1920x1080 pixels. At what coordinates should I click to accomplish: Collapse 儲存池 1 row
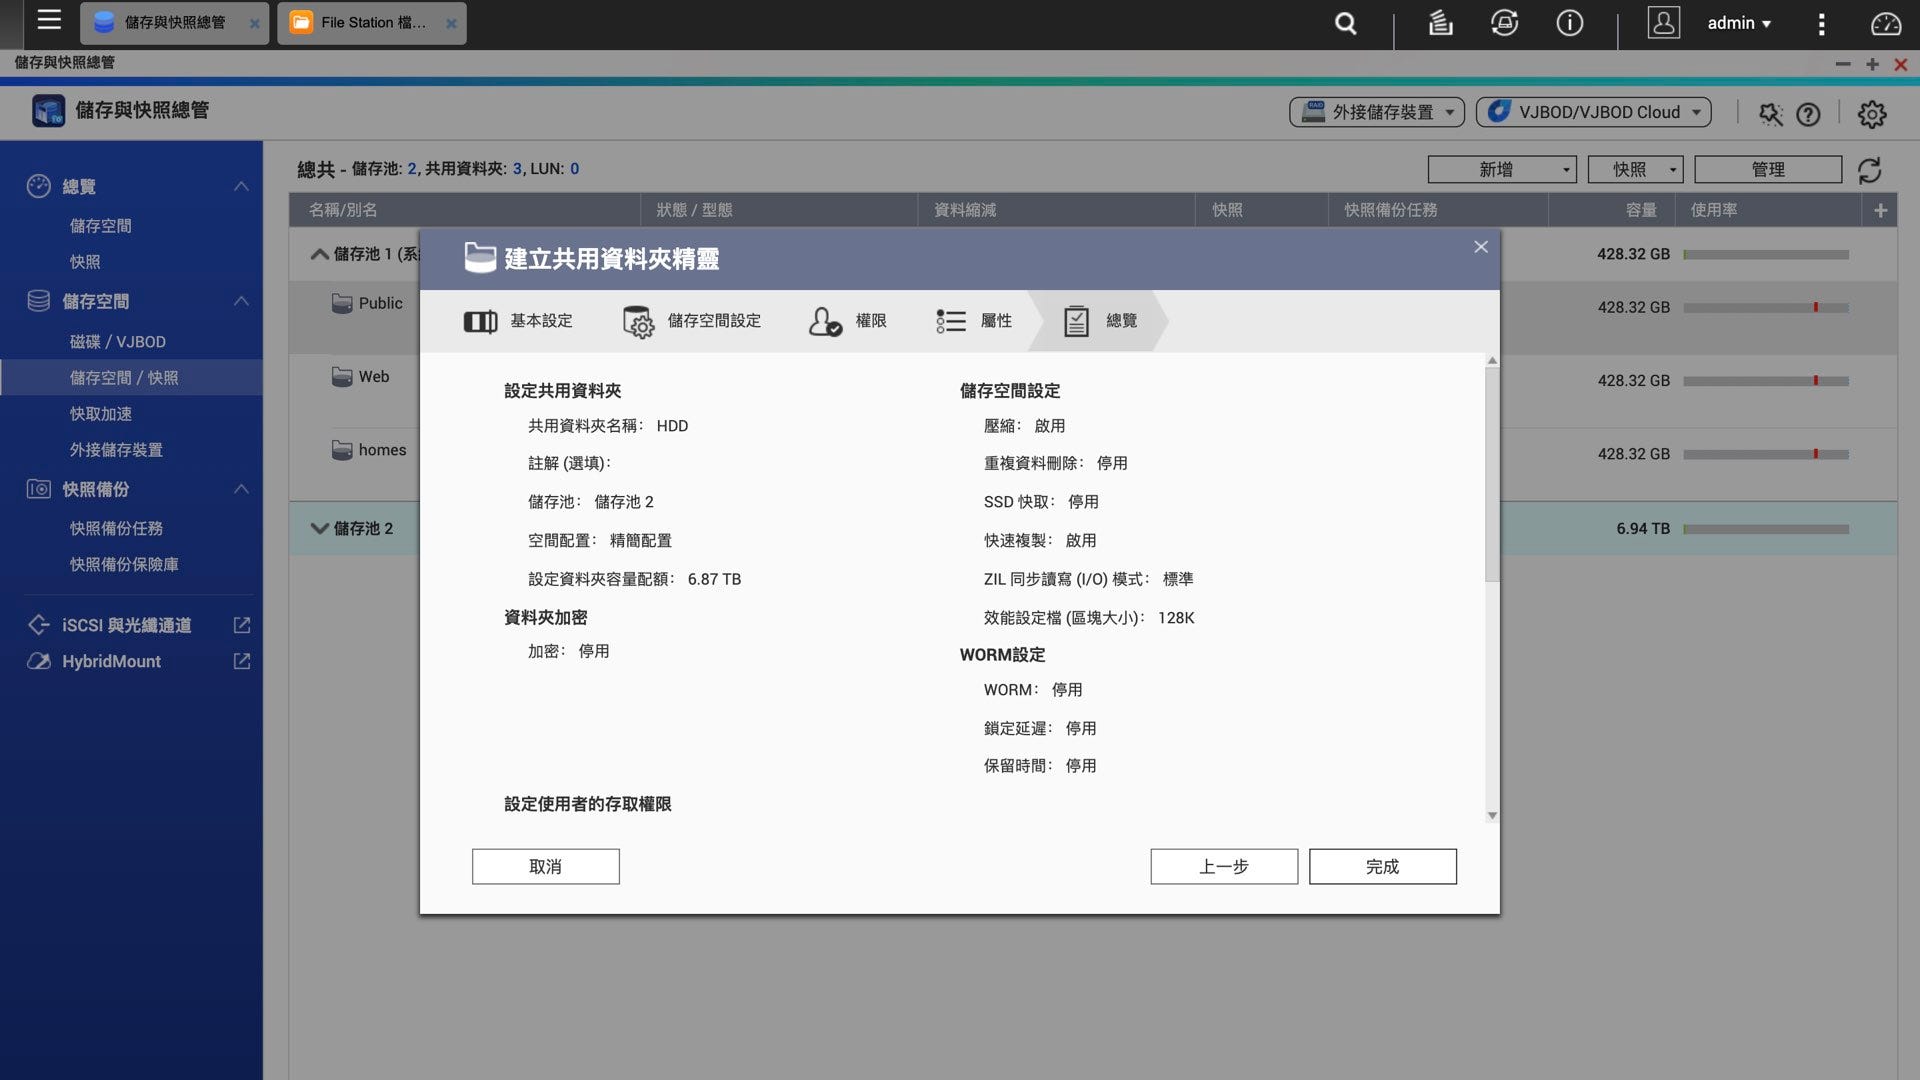tap(320, 254)
